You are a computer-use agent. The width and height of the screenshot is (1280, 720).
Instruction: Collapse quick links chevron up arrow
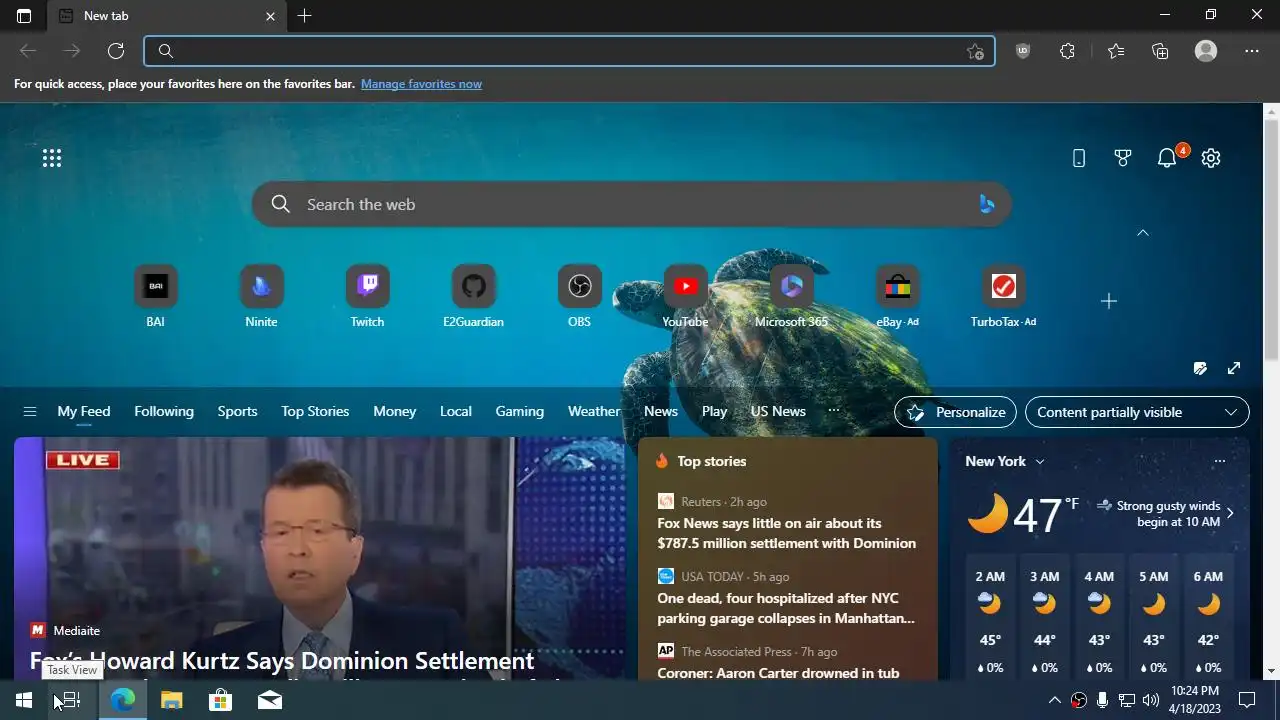click(x=1143, y=233)
